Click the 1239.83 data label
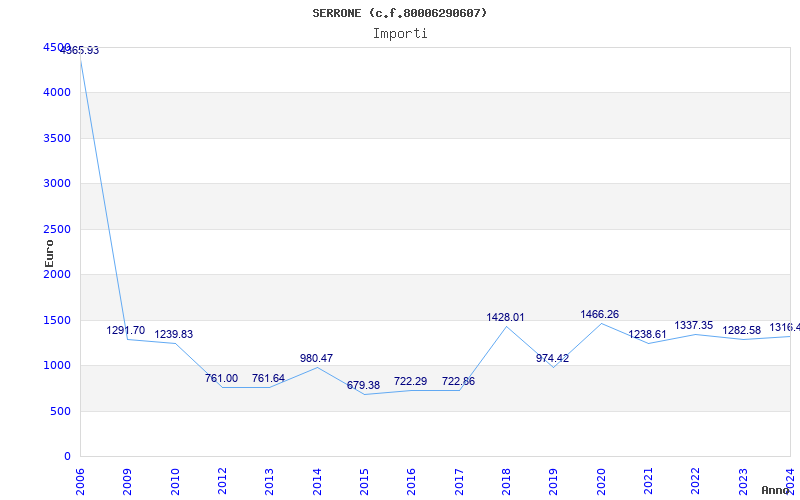The image size is (800, 500). 173,334
